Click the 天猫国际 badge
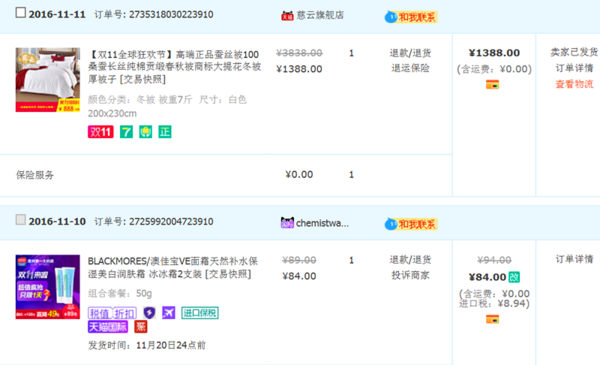600x365 pixels. pos(108,327)
